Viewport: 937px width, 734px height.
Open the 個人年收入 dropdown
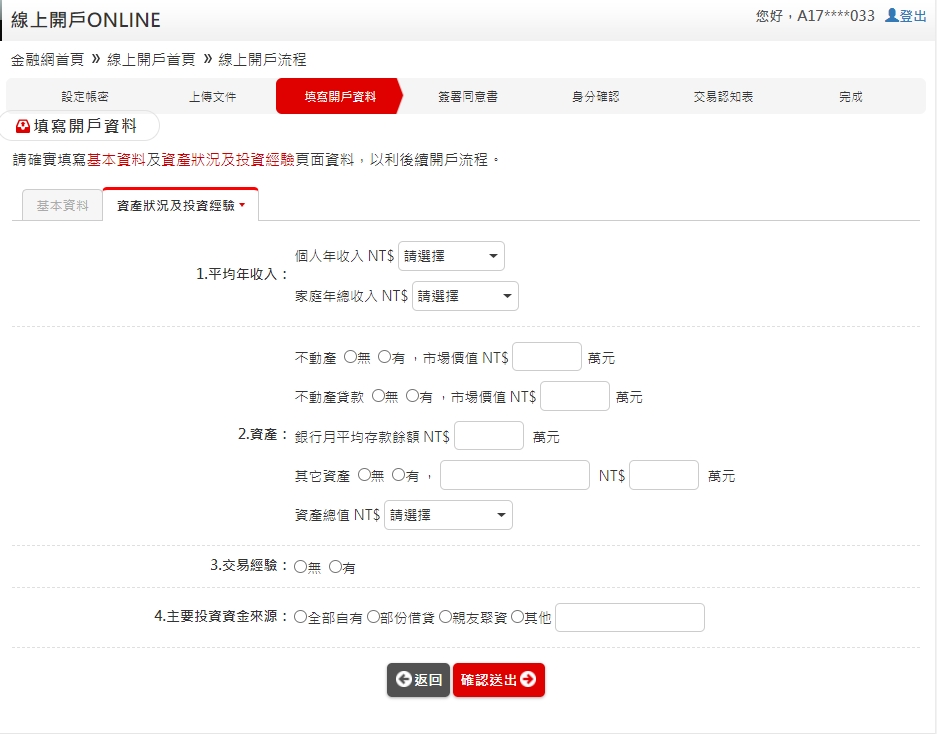point(451,256)
